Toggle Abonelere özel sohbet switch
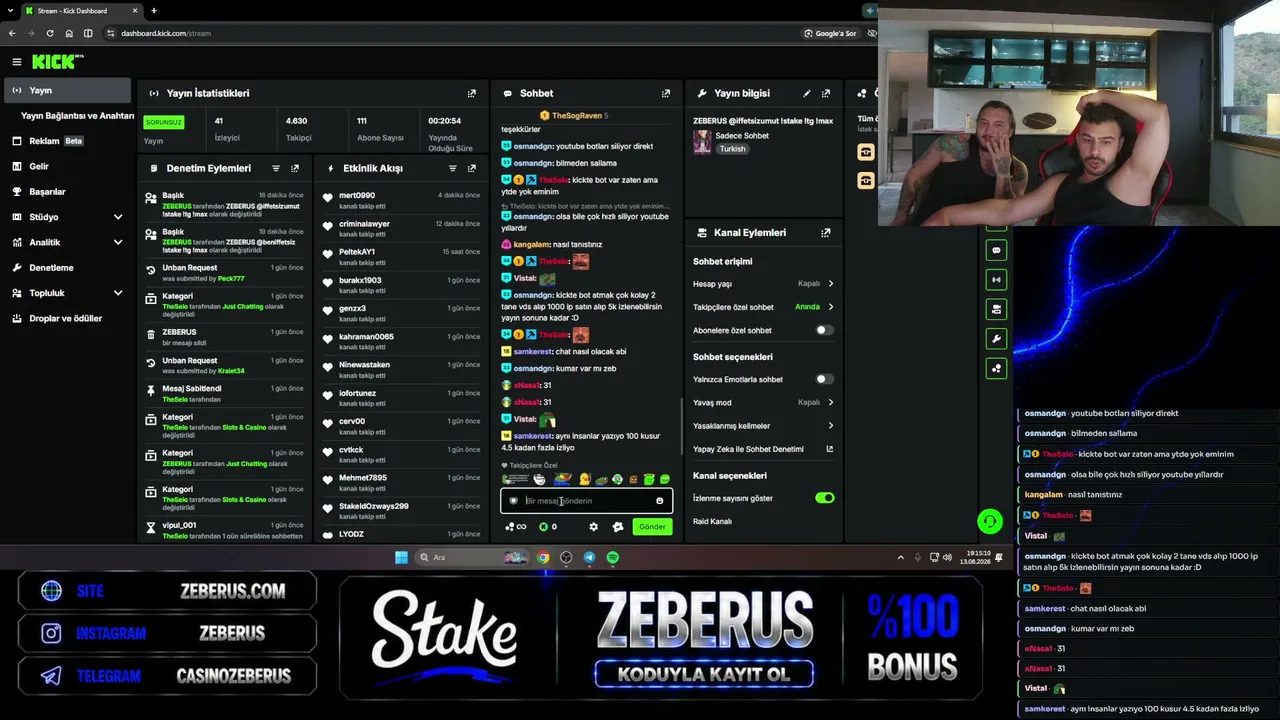The height and width of the screenshot is (720, 1280). 824,330
